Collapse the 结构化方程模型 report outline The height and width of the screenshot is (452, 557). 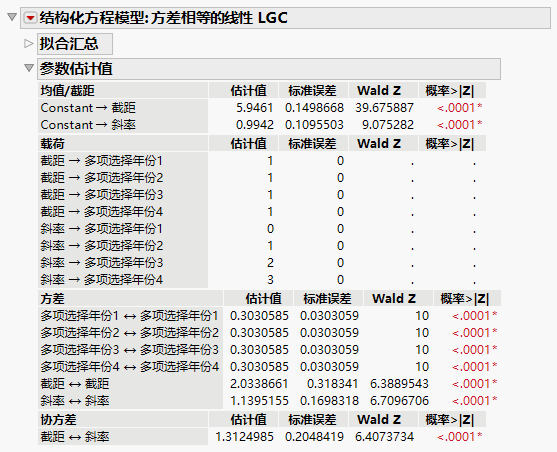coord(12,17)
